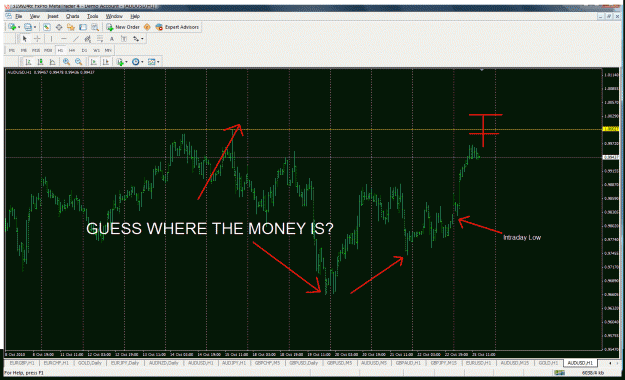
Task: Toggle D1 timeframe button
Action: pos(84,51)
